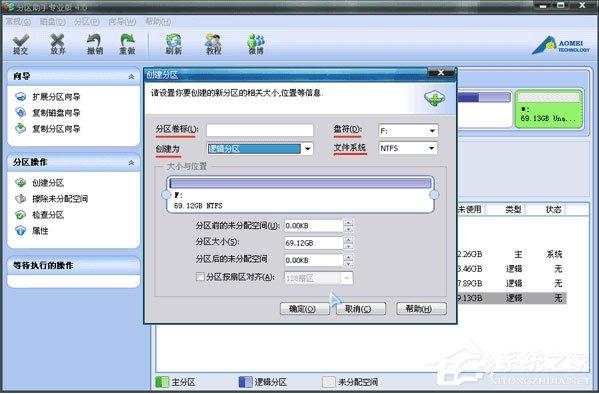The height and width of the screenshot is (394, 599).
Task: Collapse the 向导 panel chevron
Action: coord(131,77)
